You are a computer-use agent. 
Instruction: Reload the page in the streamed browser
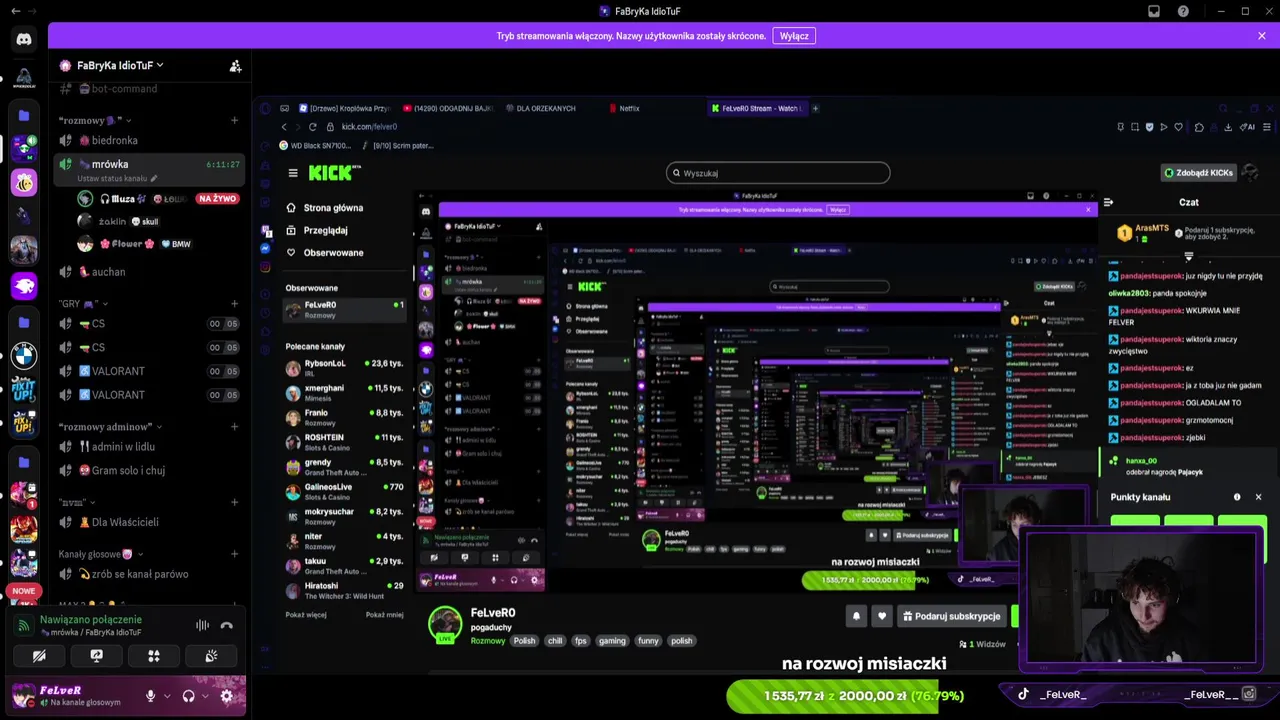[x=313, y=127]
